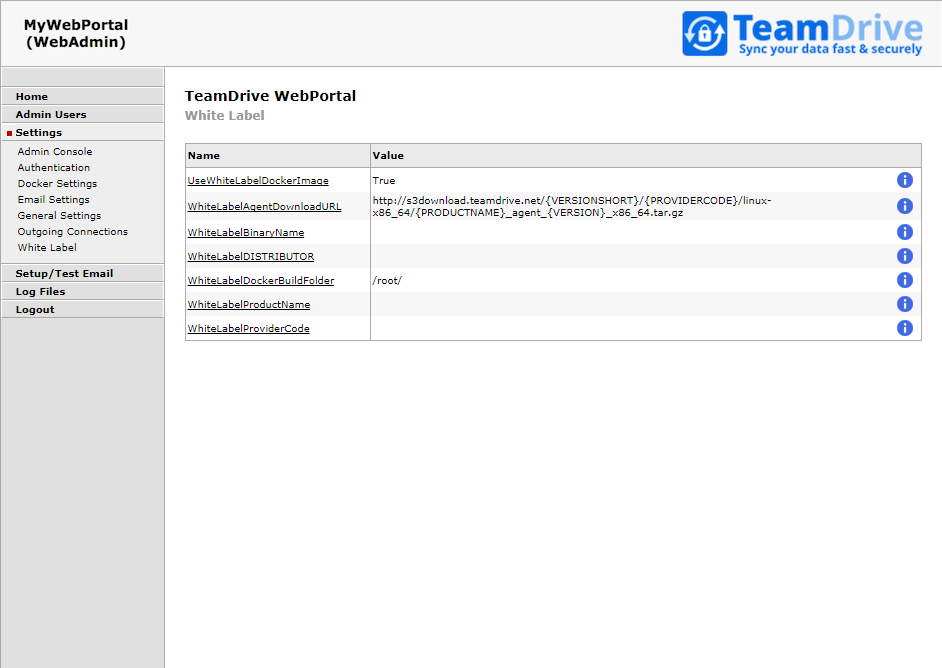Open Setup/Test Email page
The width and height of the screenshot is (942, 668).
click(x=82, y=273)
